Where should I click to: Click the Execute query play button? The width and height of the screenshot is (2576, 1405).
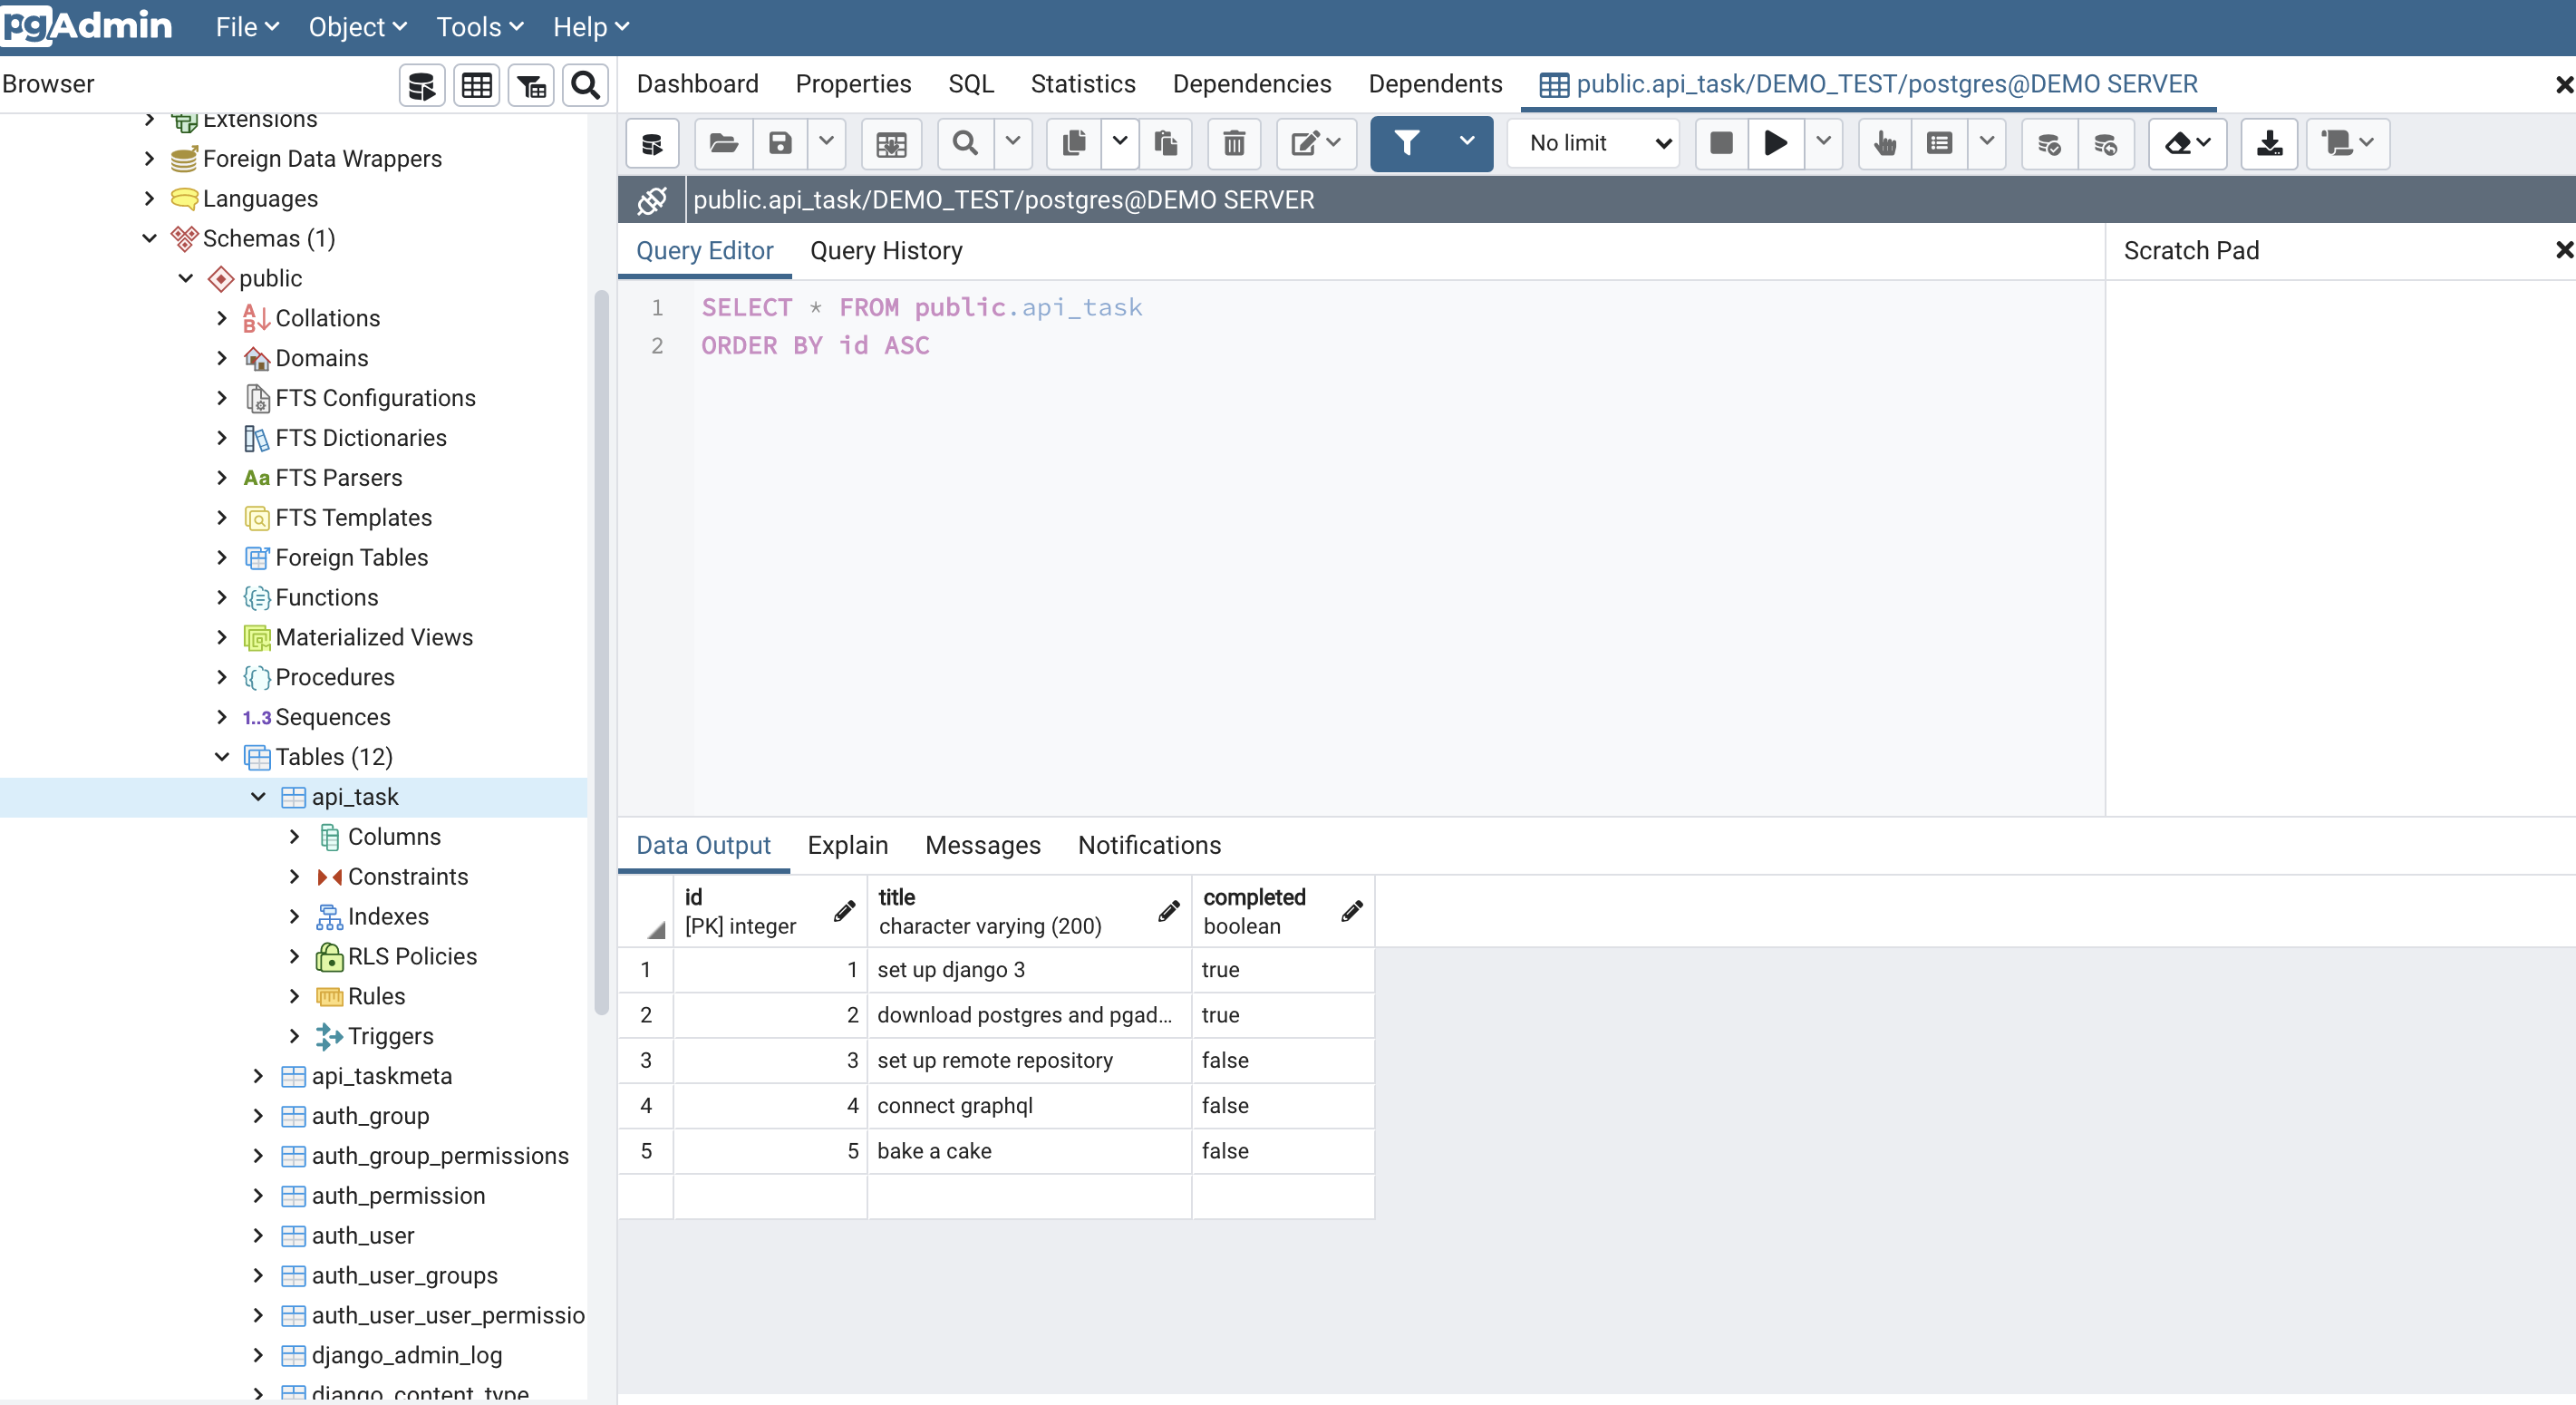tap(1775, 143)
